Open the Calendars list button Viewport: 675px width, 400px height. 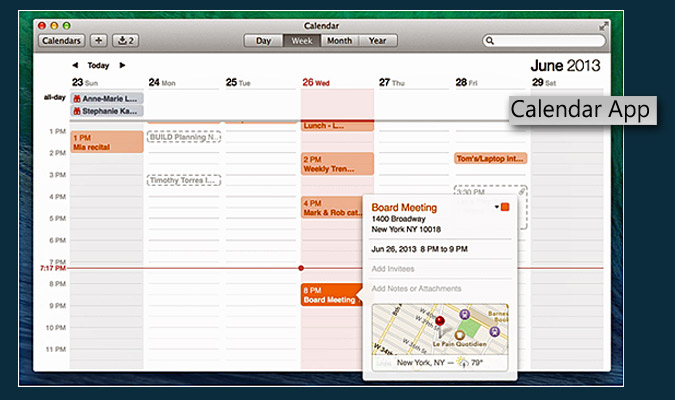pos(61,41)
